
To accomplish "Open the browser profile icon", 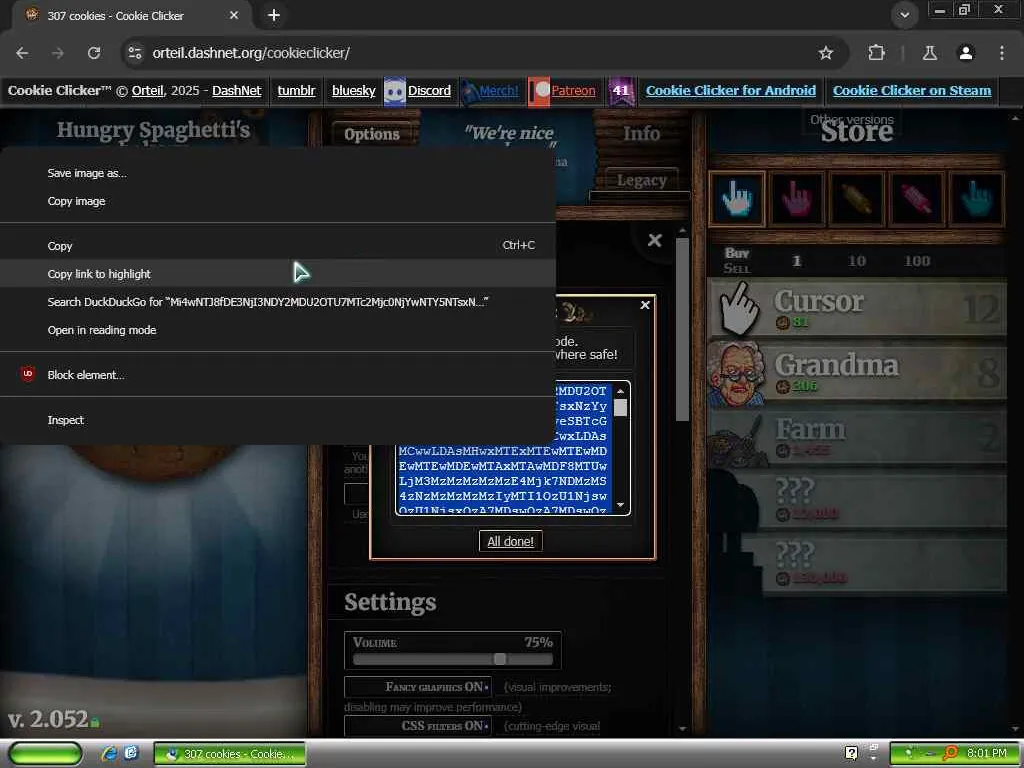I will 965,53.
